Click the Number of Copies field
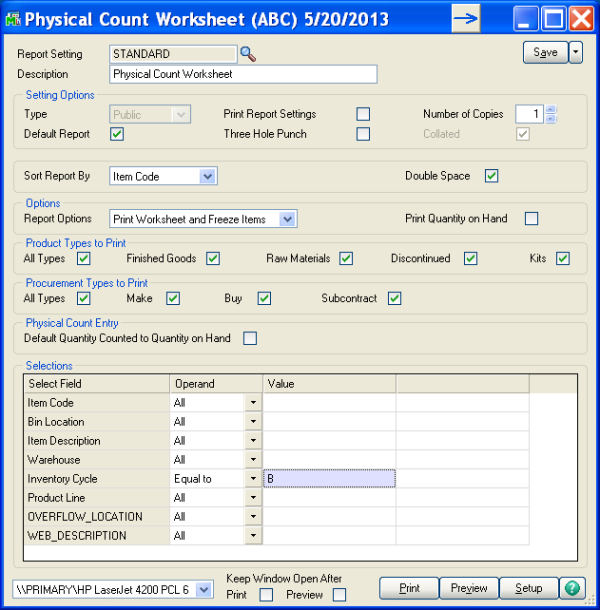The image size is (600, 610). (529, 114)
